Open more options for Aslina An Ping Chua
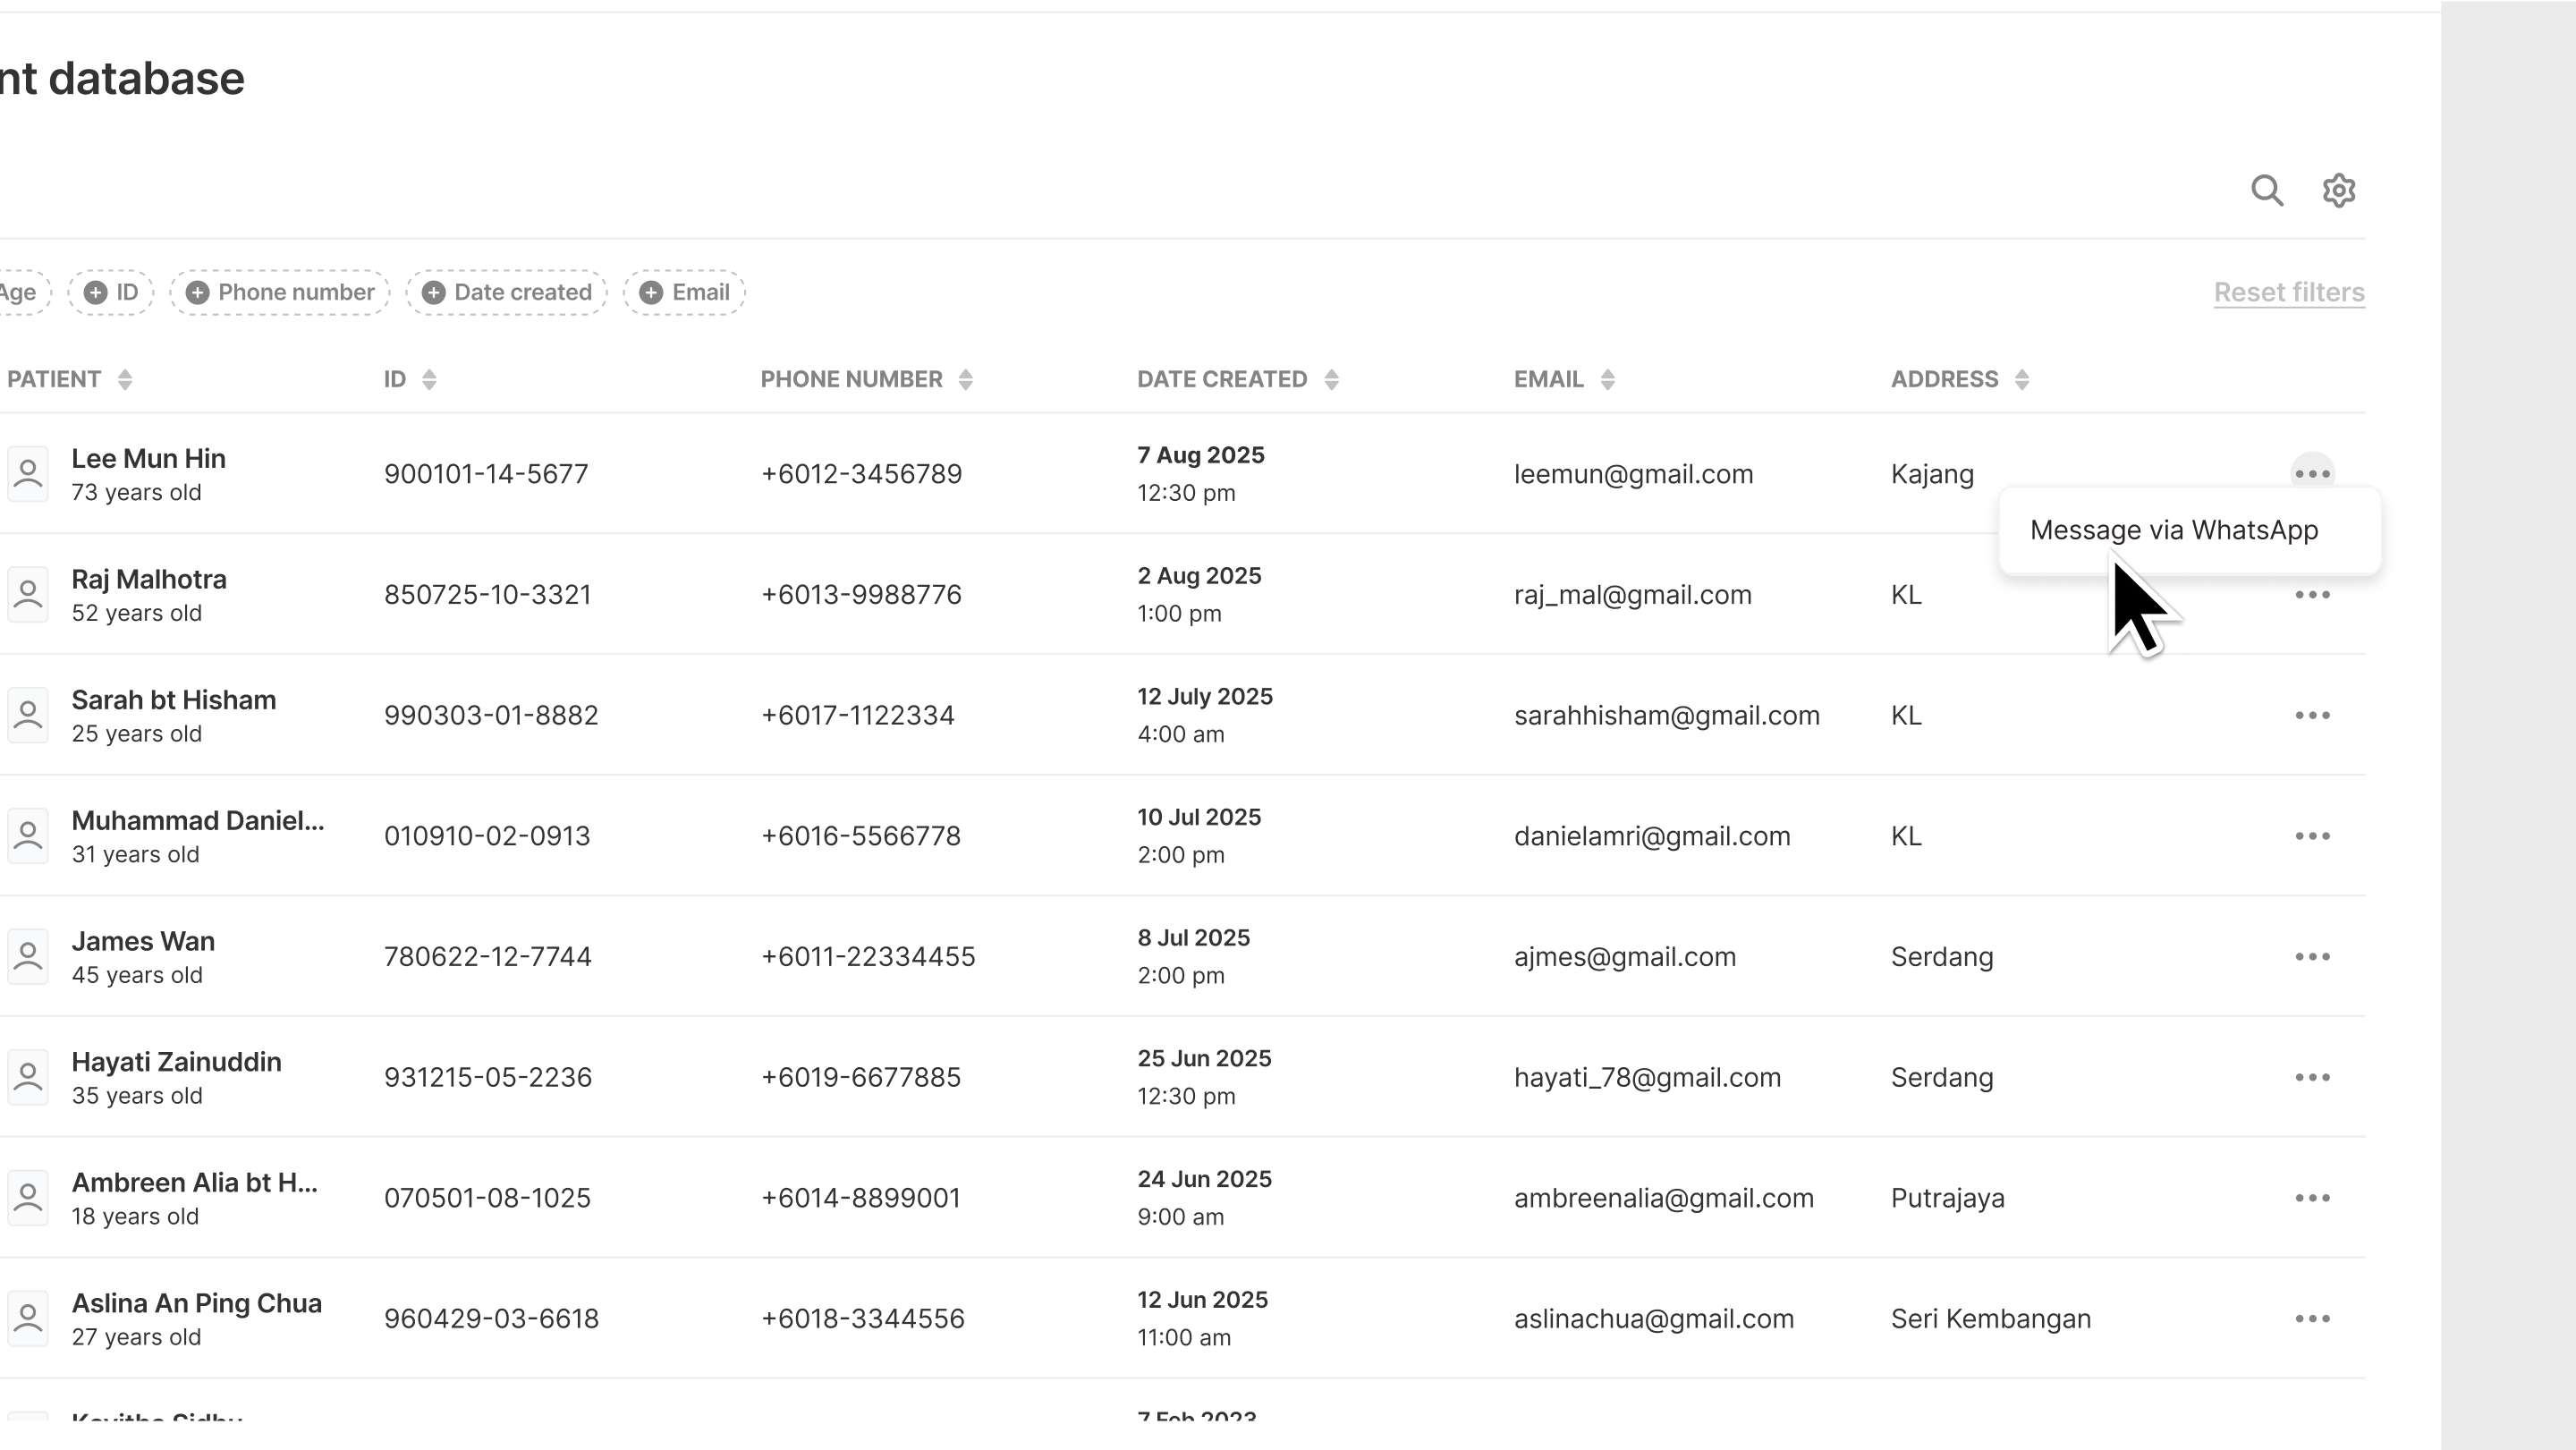2576x1450 pixels. coord(2312,1319)
